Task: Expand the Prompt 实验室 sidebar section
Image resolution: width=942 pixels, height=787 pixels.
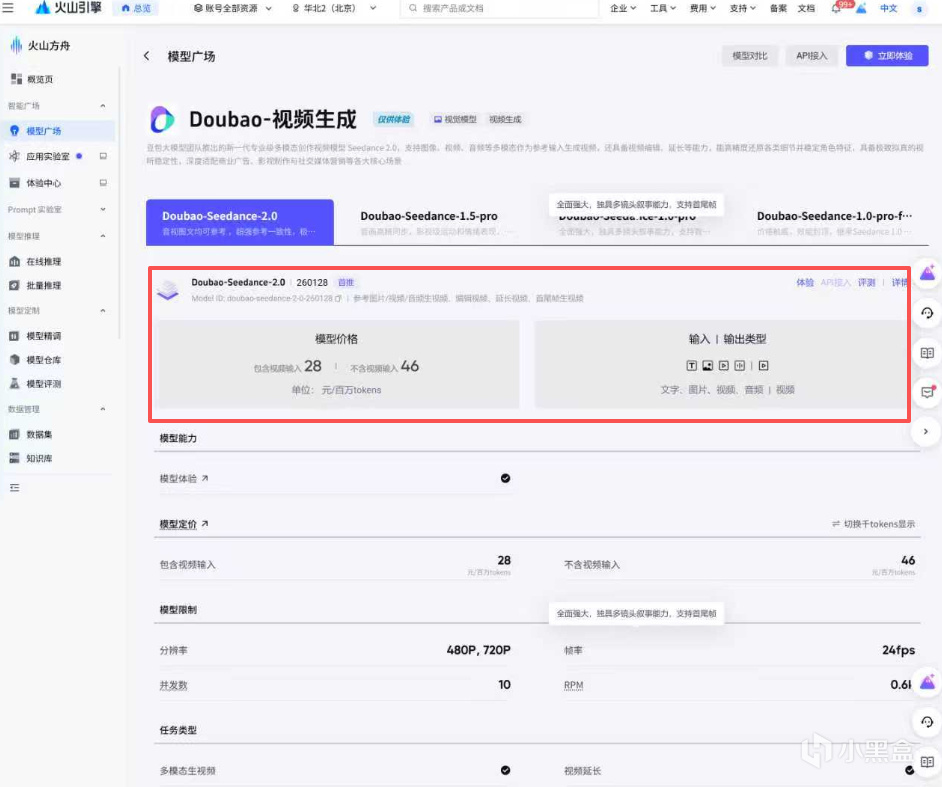Action: [x=103, y=210]
